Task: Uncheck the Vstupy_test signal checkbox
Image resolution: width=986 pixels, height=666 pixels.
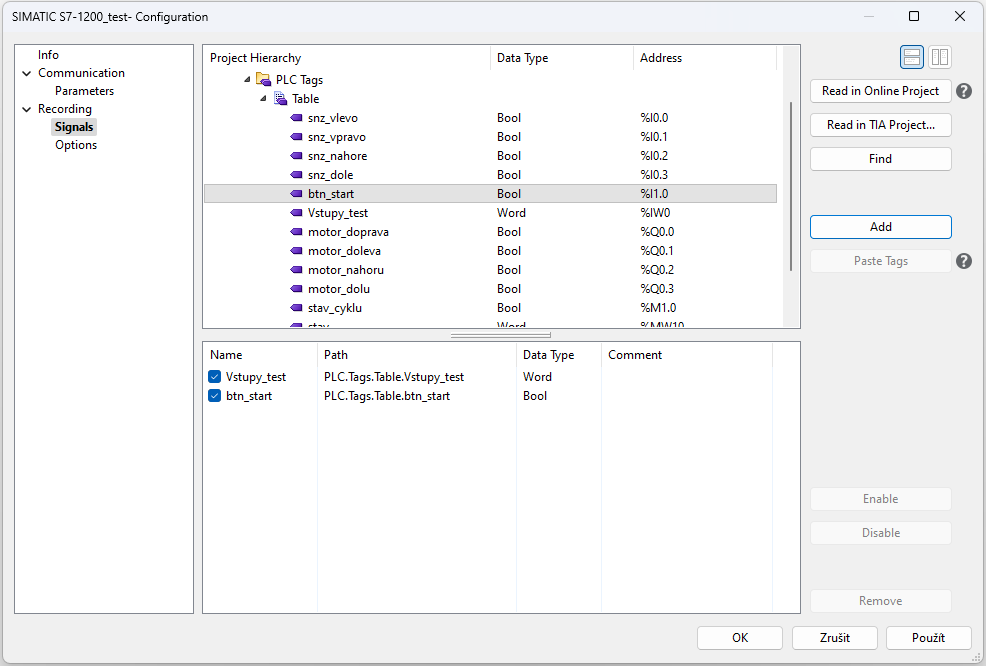Action: (x=214, y=377)
